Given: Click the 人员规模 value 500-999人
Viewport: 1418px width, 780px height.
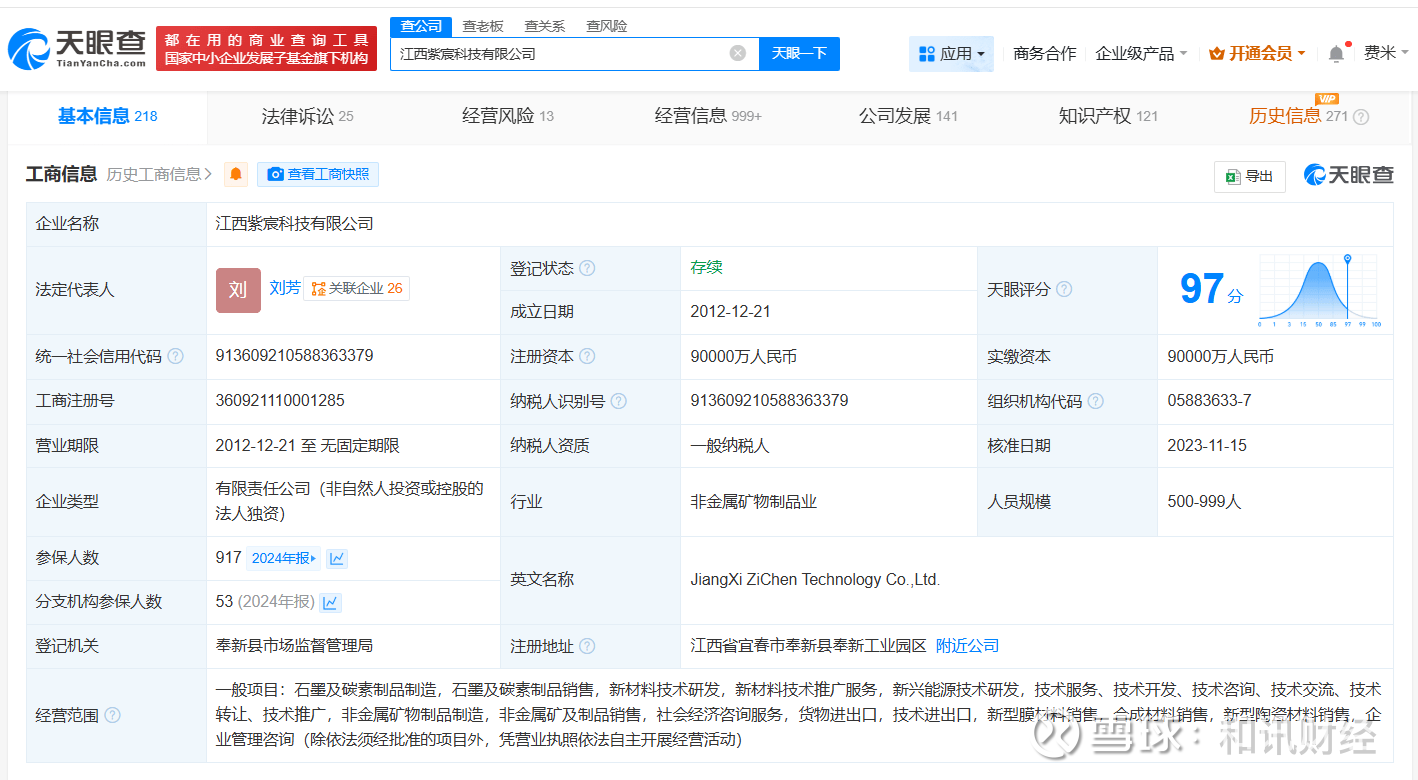Looking at the screenshot, I should pos(1204,502).
